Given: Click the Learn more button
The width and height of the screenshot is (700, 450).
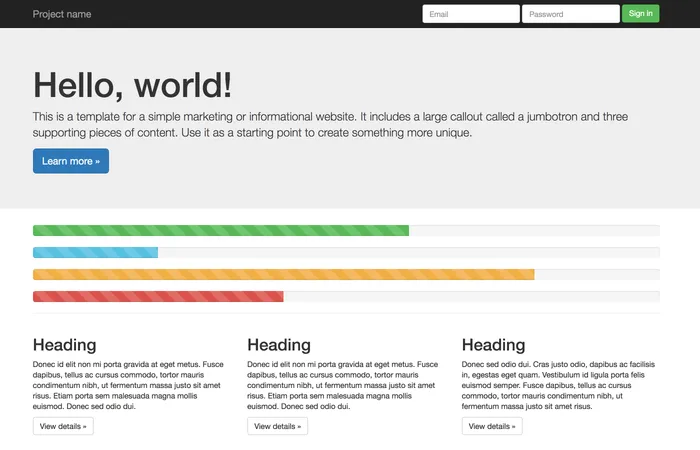Looking at the screenshot, I should click(x=71, y=161).
